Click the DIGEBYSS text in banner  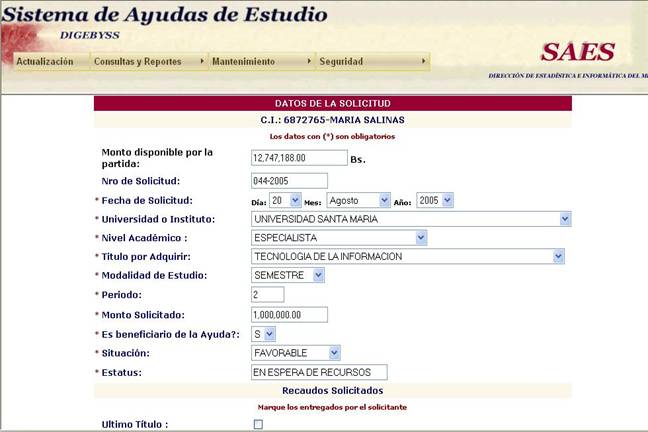tap(90, 35)
